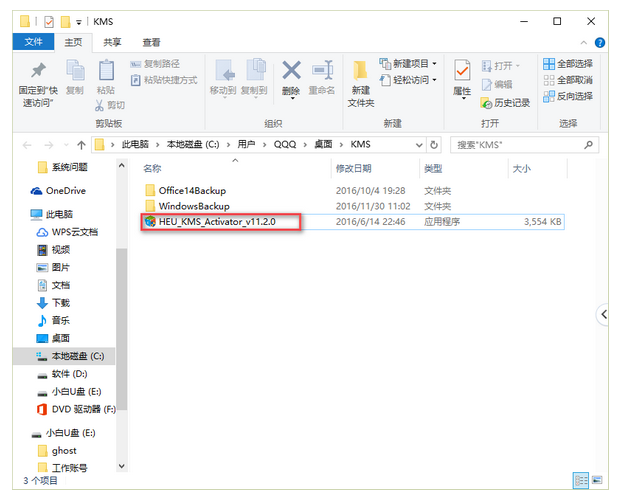Open the File tab
The image size is (621, 499).
pyautogui.click(x=33, y=42)
